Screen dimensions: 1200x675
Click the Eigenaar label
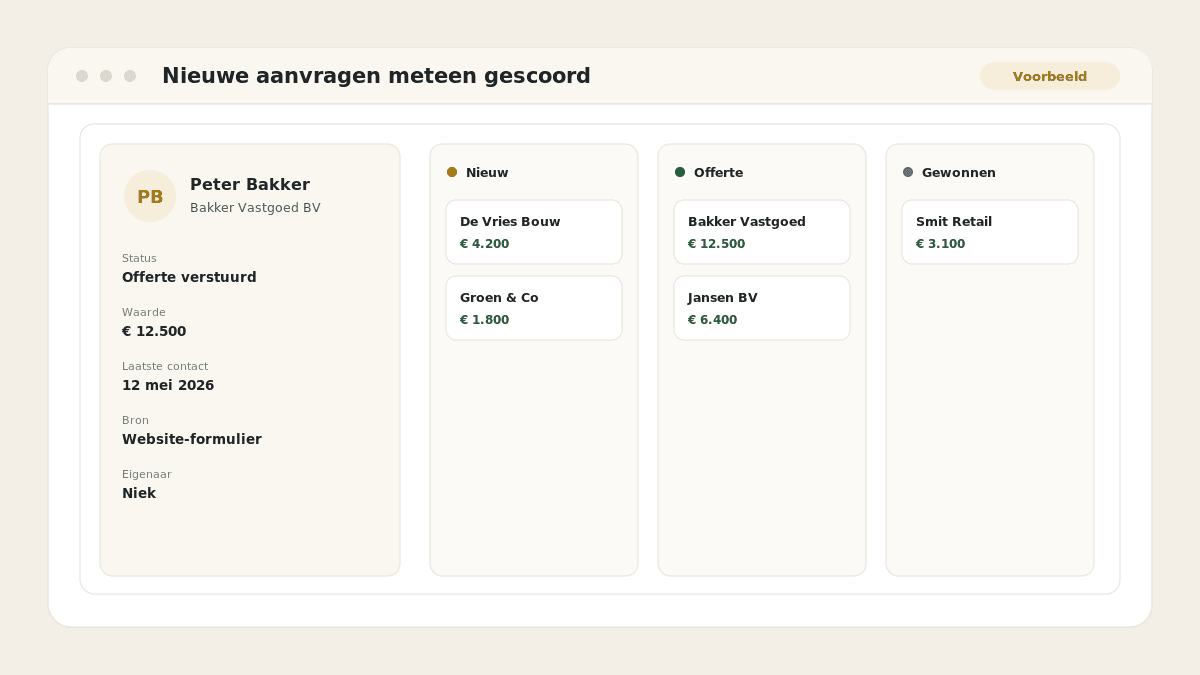[x=146, y=474]
